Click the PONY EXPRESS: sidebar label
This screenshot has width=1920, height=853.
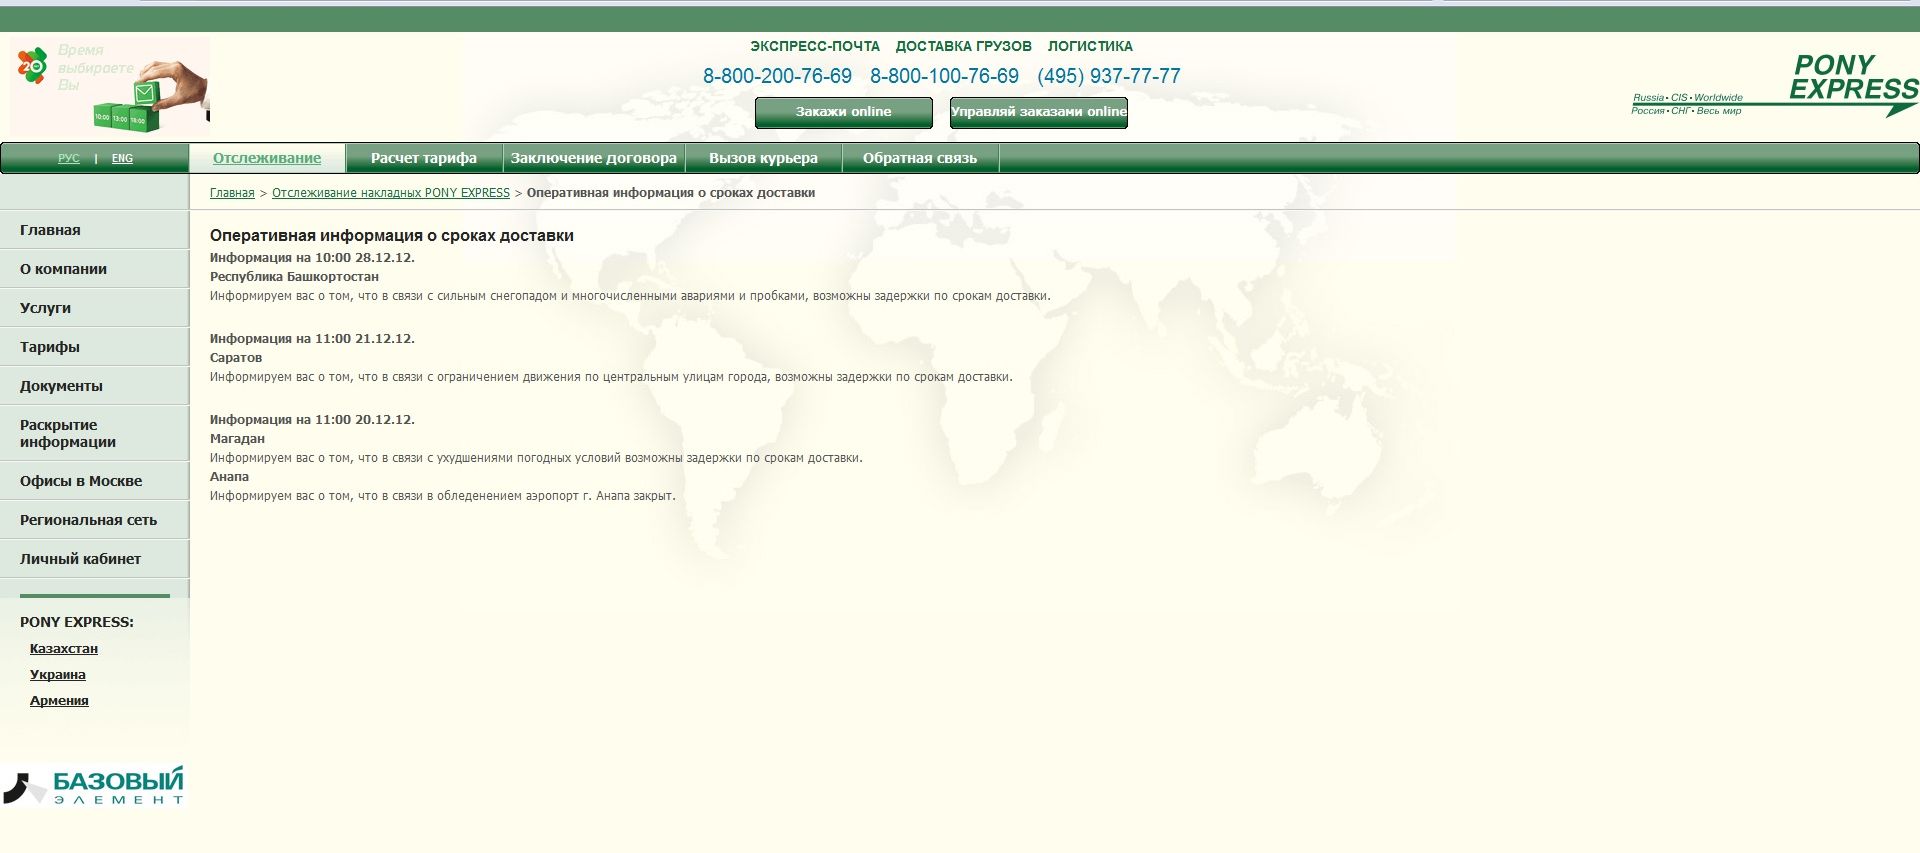point(77,622)
